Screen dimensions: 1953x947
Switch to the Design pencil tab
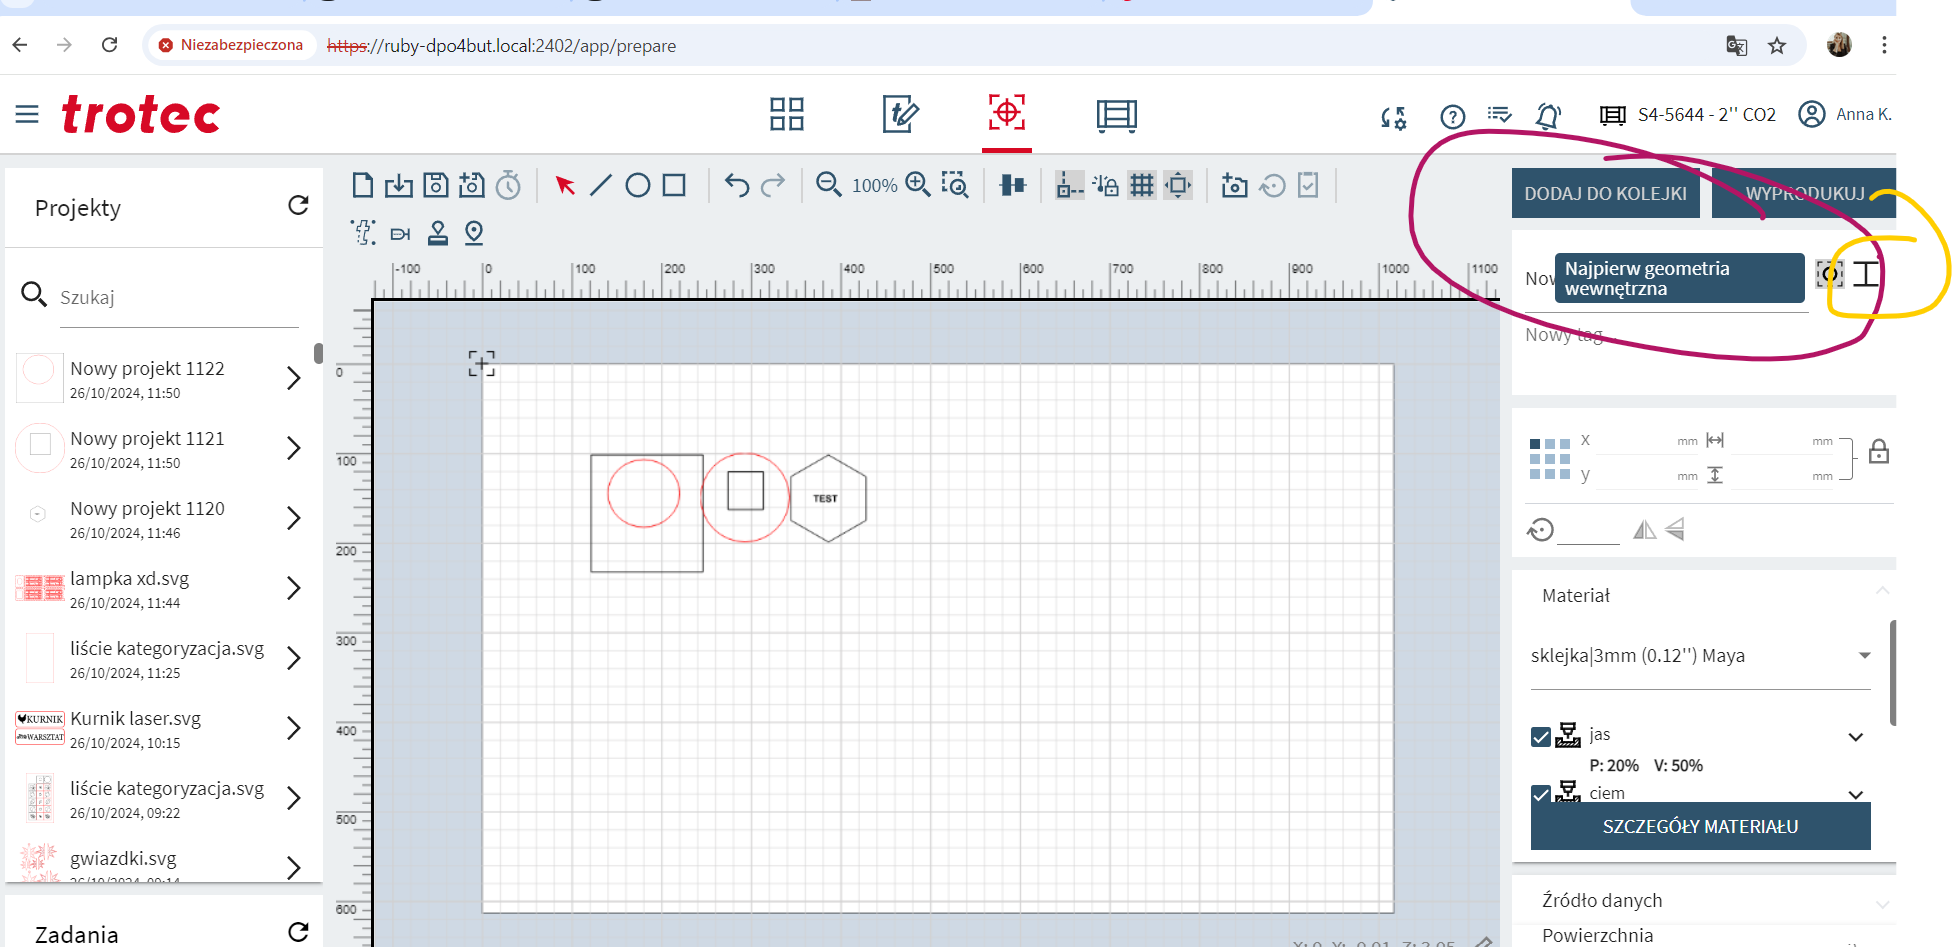(900, 114)
